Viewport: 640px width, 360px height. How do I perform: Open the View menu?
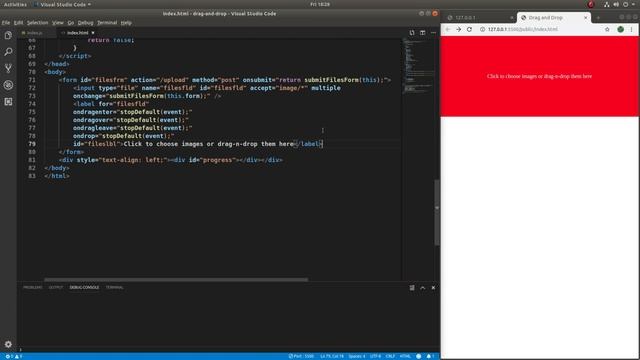tap(58, 23)
